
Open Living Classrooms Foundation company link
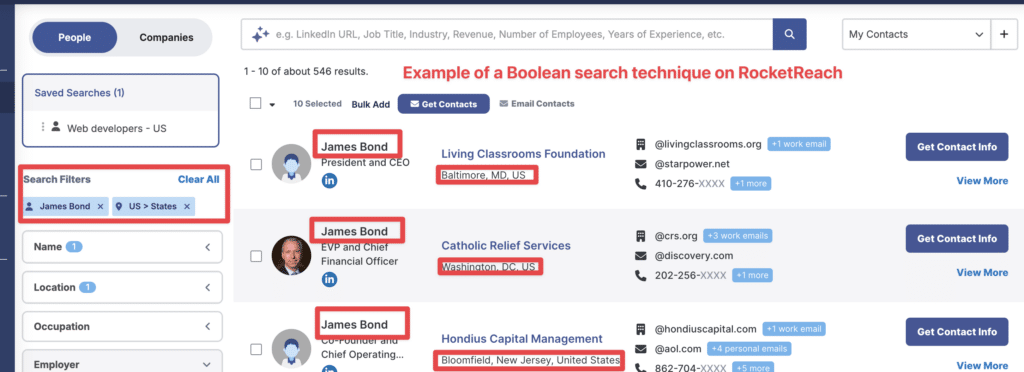pos(523,154)
